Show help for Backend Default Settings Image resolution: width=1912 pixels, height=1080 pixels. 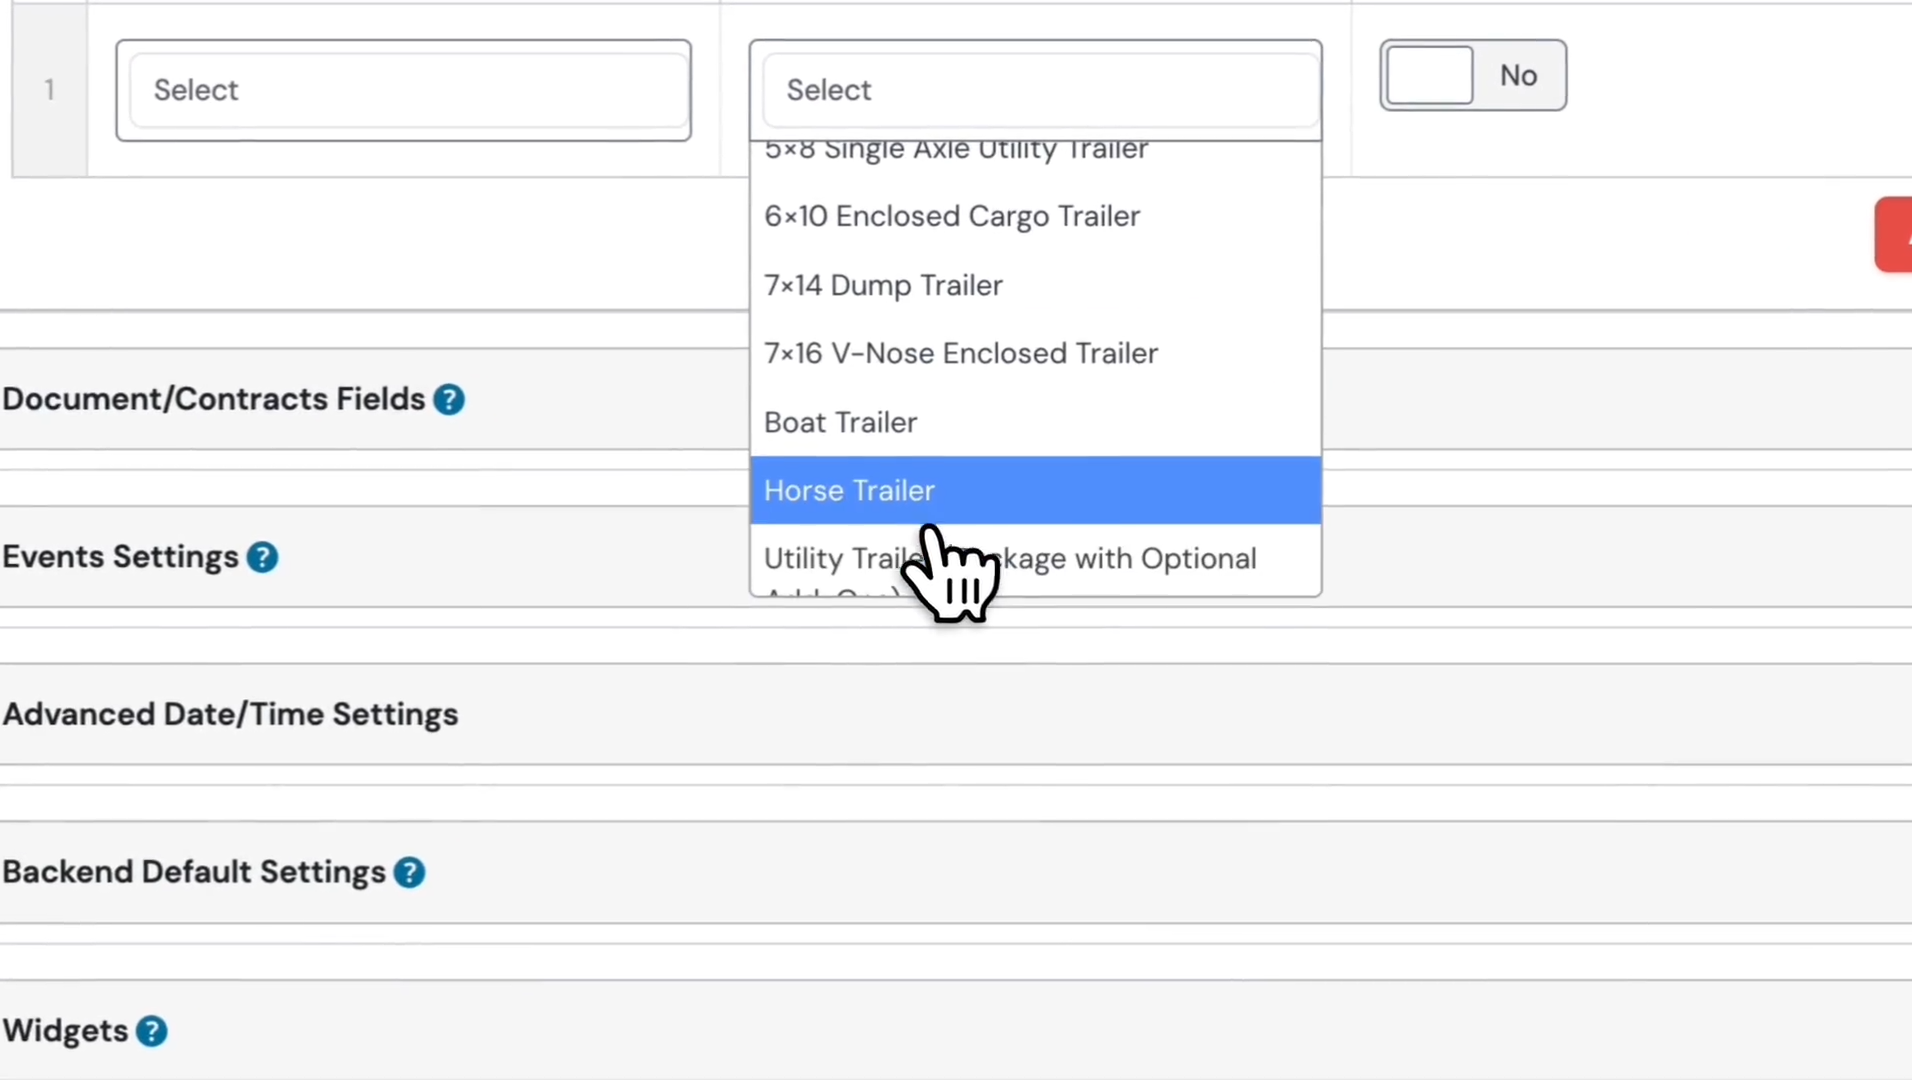coord(409,873)
